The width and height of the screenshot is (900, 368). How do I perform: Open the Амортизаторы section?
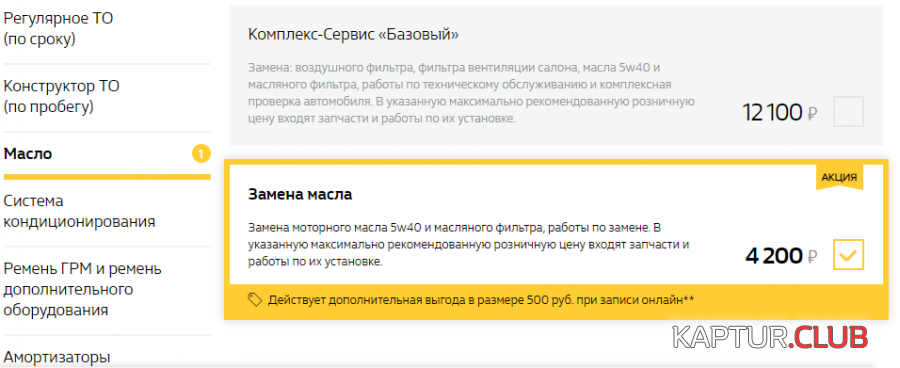click(57, 356)
